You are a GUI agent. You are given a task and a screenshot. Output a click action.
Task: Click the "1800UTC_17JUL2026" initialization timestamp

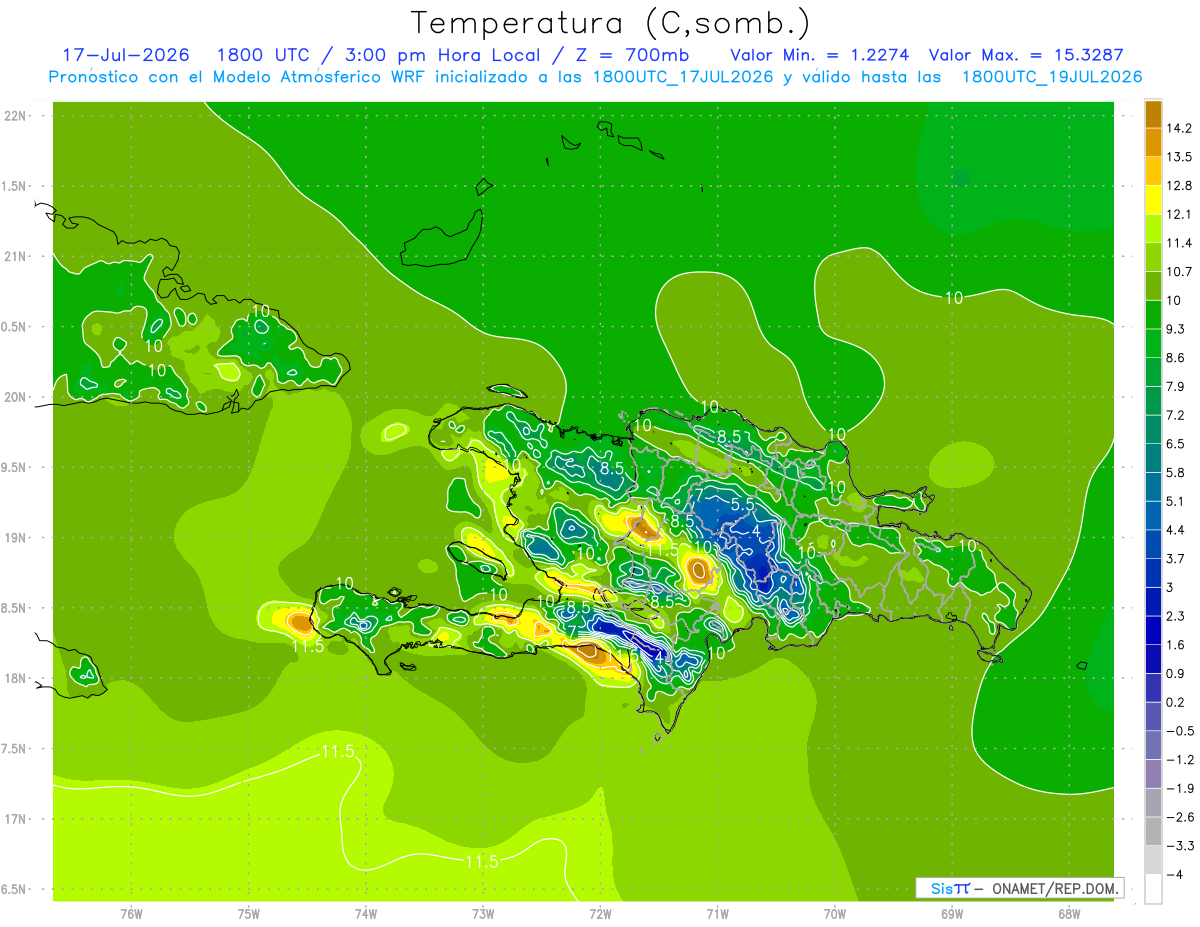coord(683,77)
